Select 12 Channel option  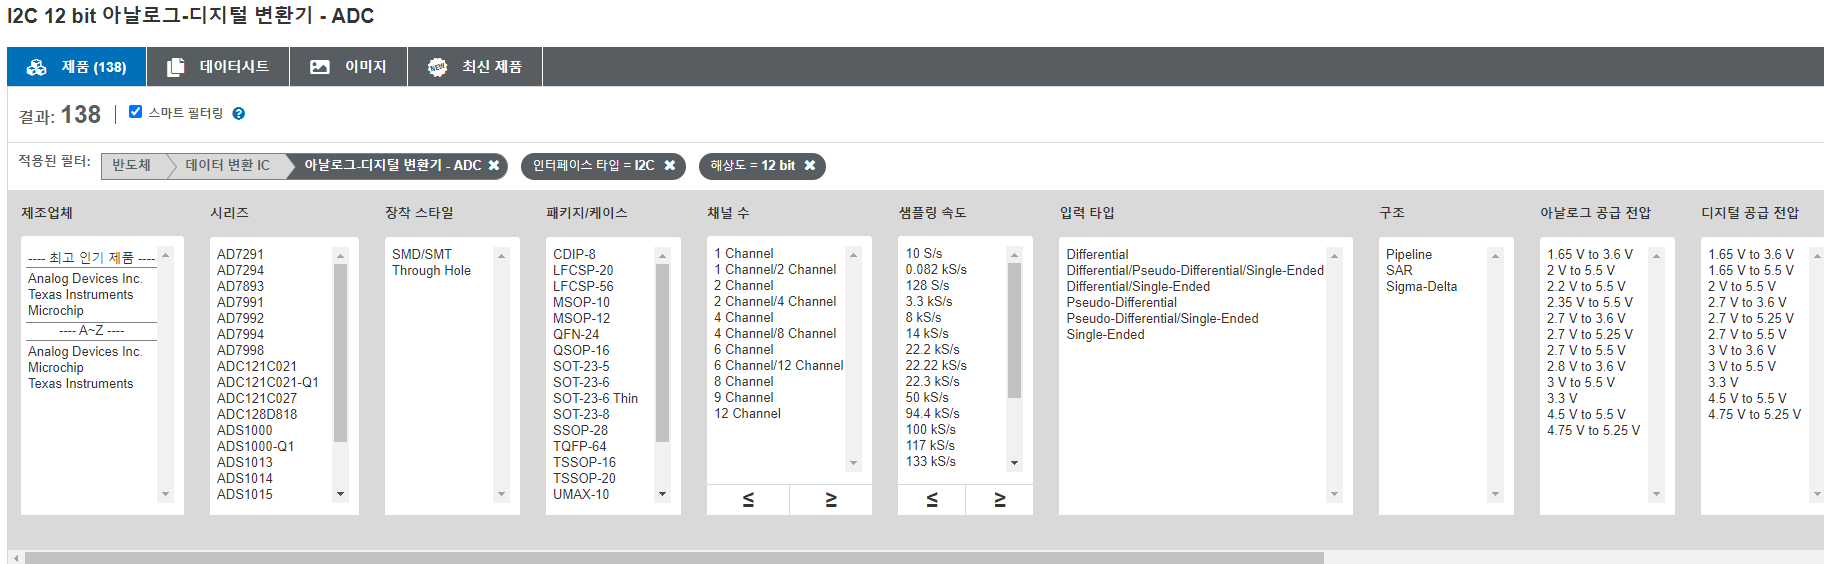point(747,413)
